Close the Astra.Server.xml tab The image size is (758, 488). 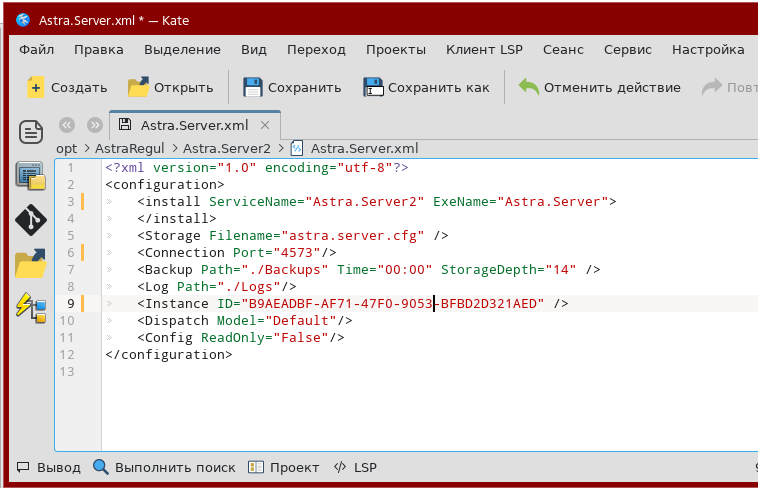pos(266,125)
